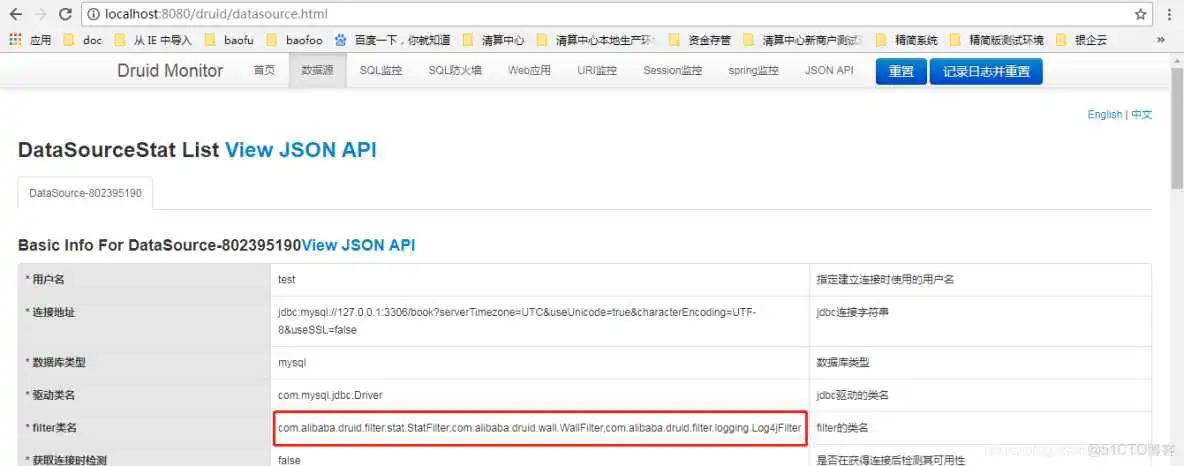The width and height of the screenshot is (1184, 466).
Task: Open the 银企云 bookmark folder
Action: tap(1081, 40)
